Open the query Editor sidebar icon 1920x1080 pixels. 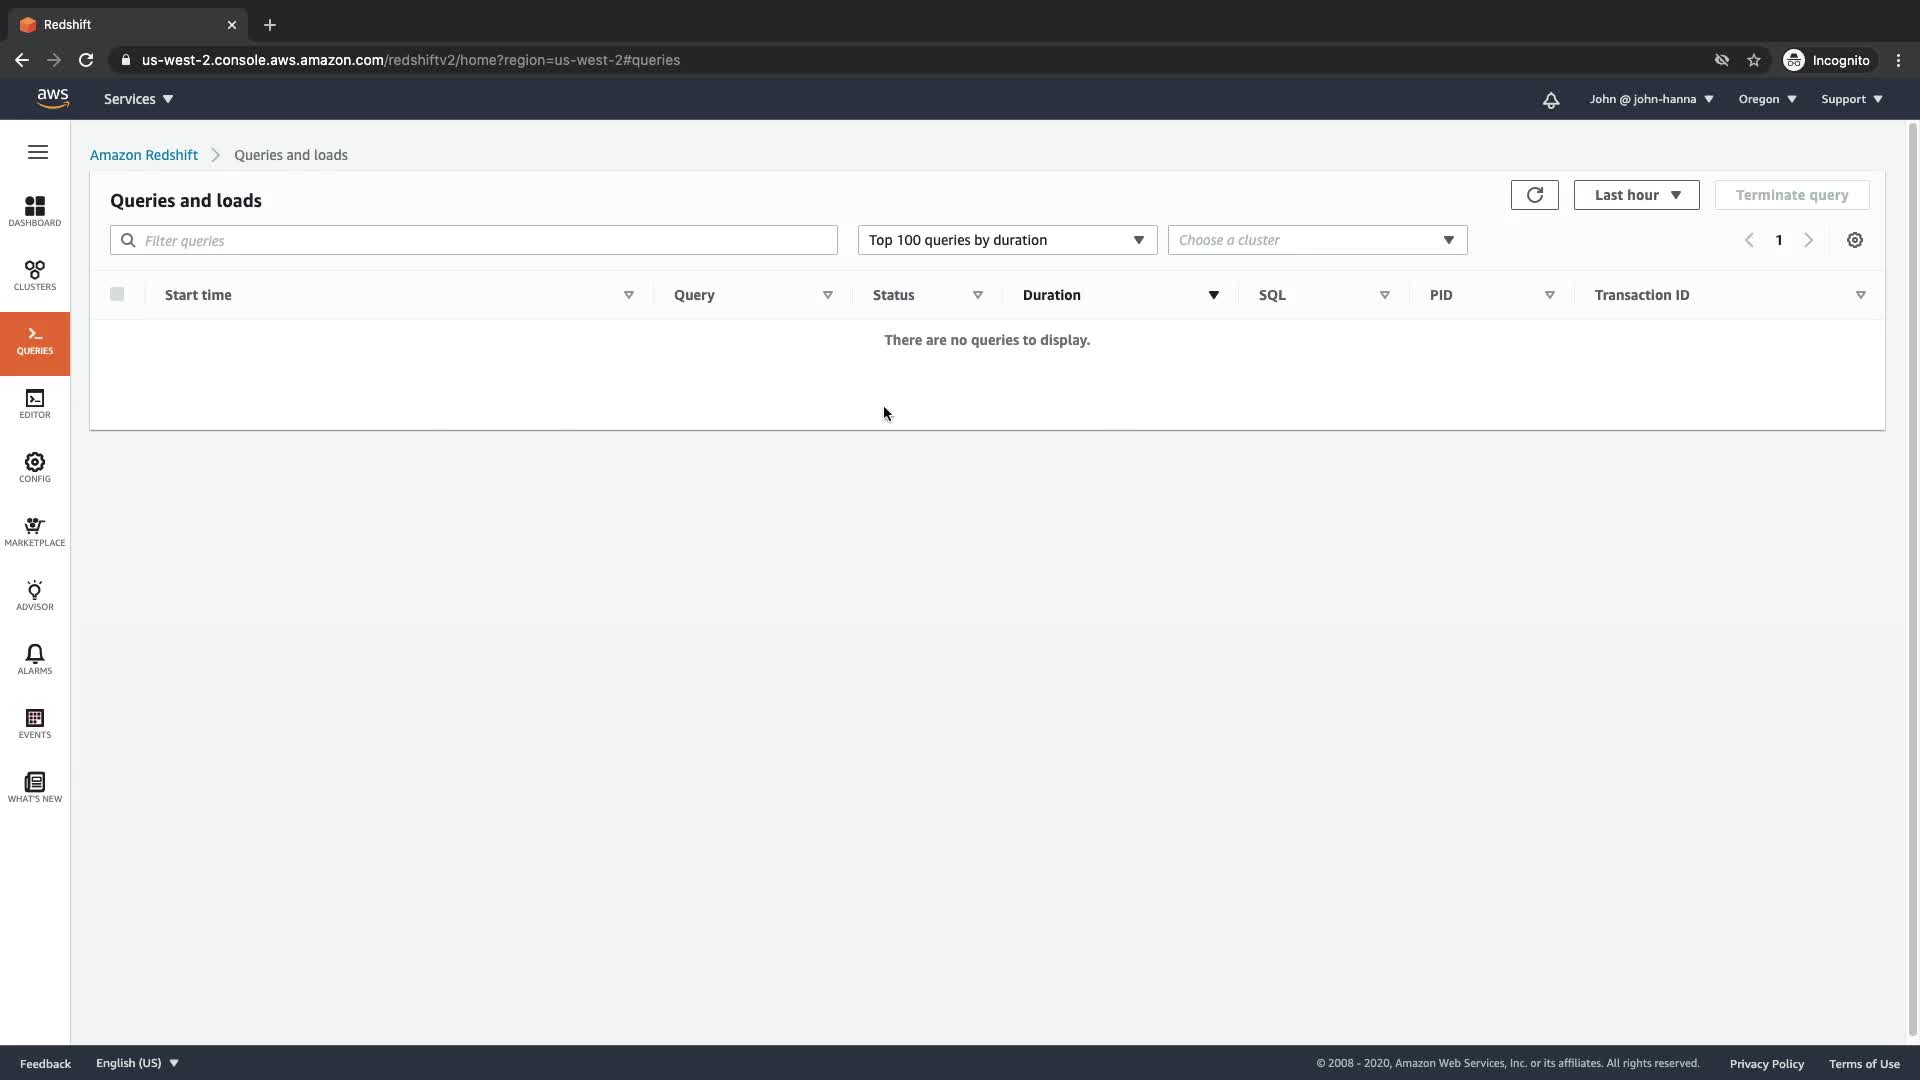pyautogui.click(x=35, y=404)
